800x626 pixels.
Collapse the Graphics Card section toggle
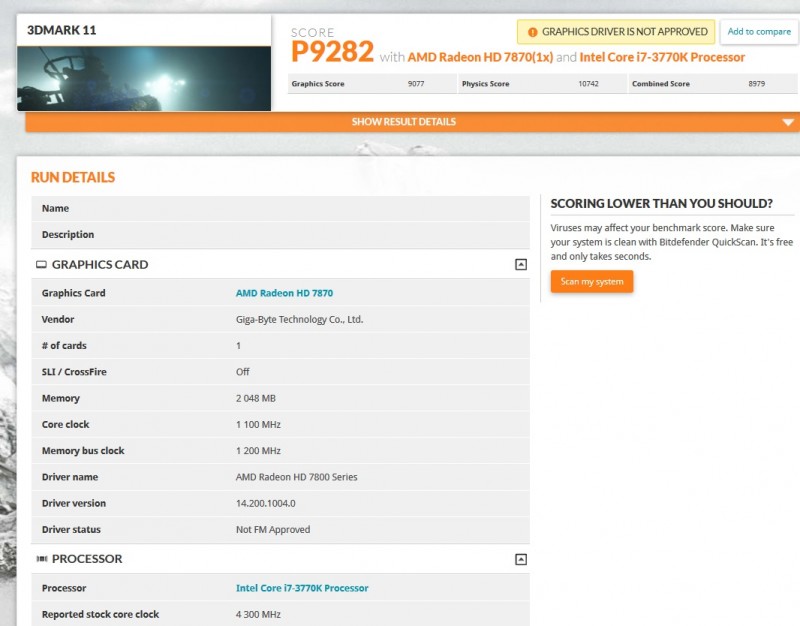coord(520,264)
